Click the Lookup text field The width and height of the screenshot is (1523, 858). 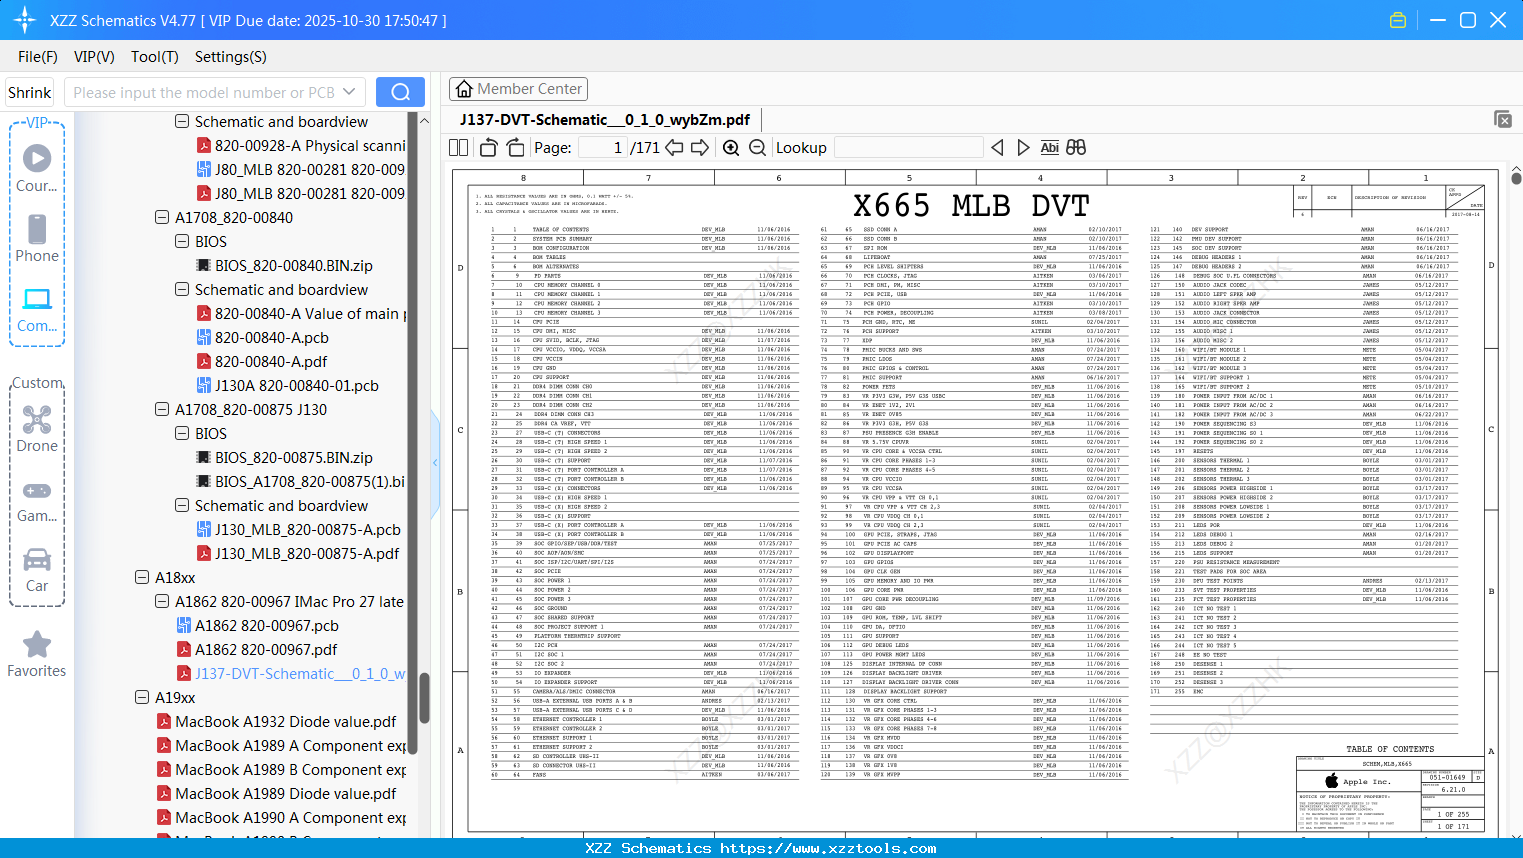point(908,148)
